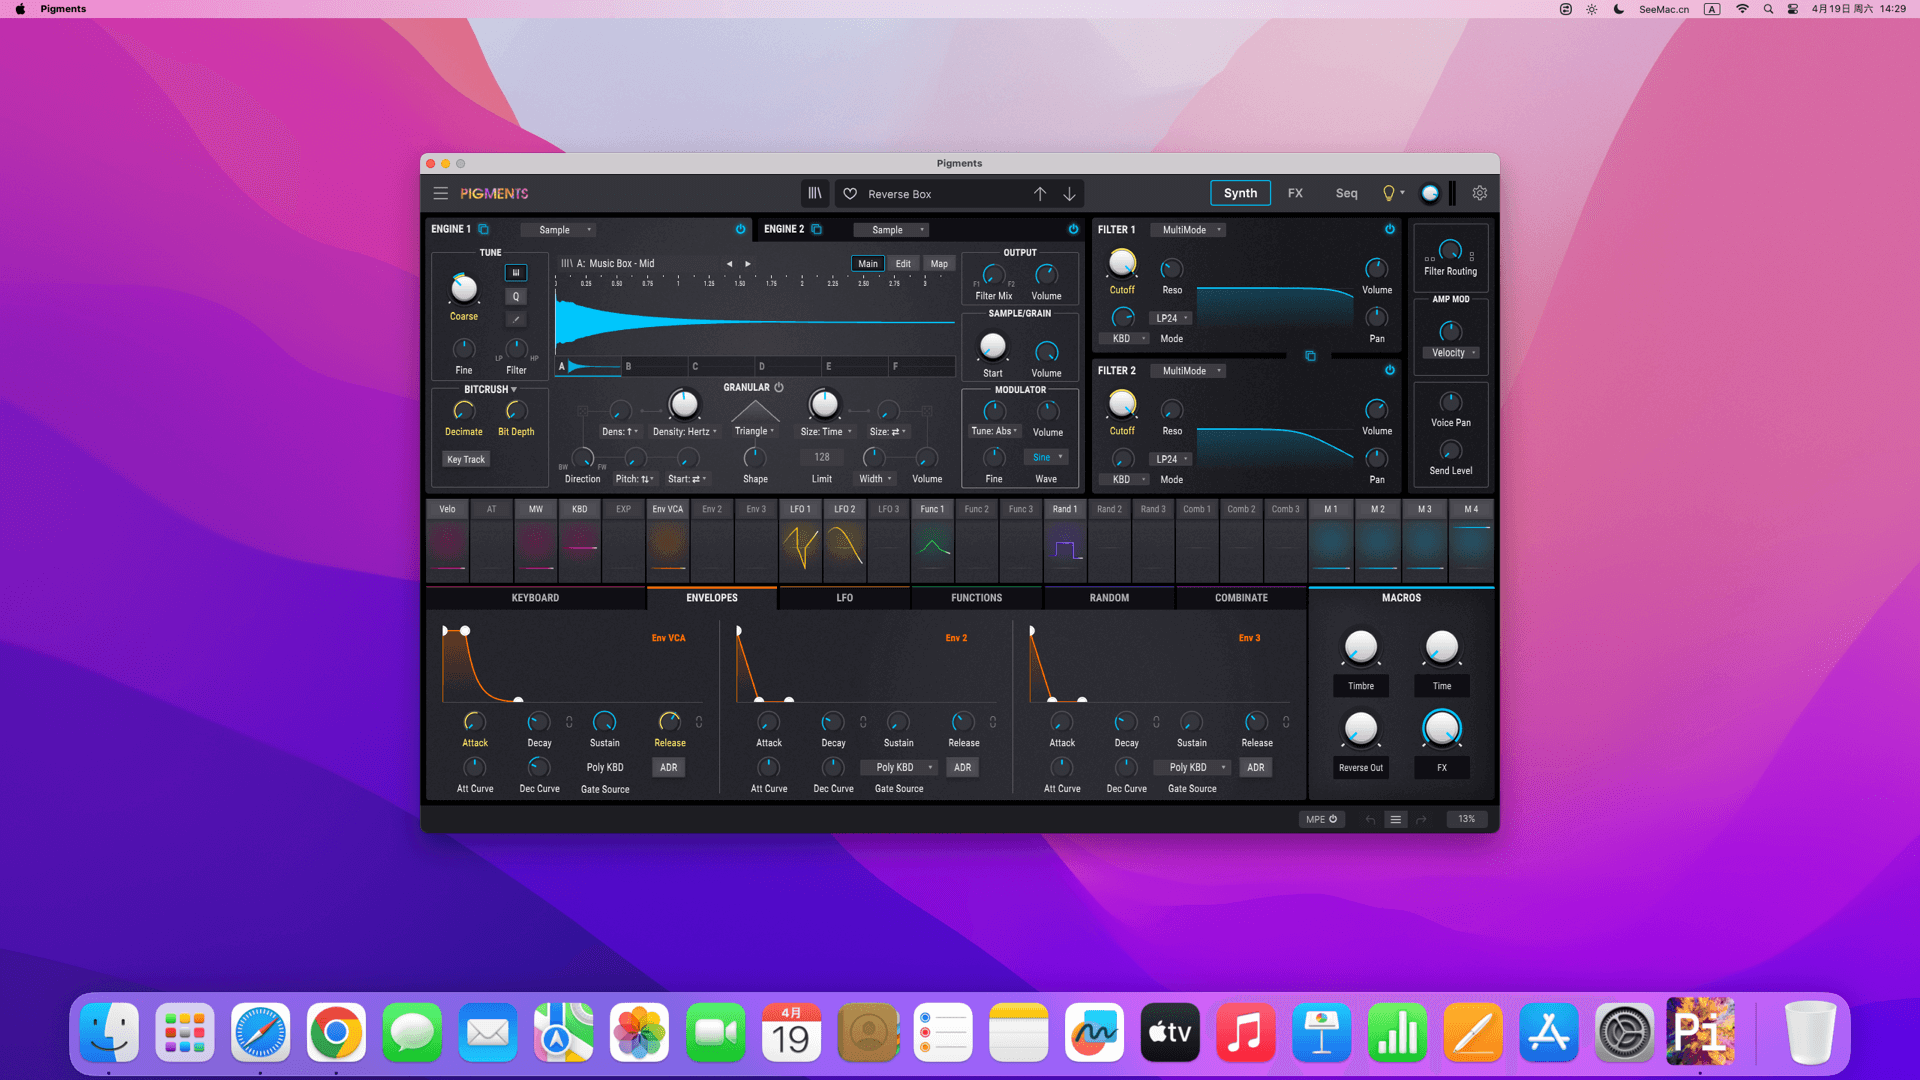
Task: Click the pencil edit tune icon
Action: (516, 319)
